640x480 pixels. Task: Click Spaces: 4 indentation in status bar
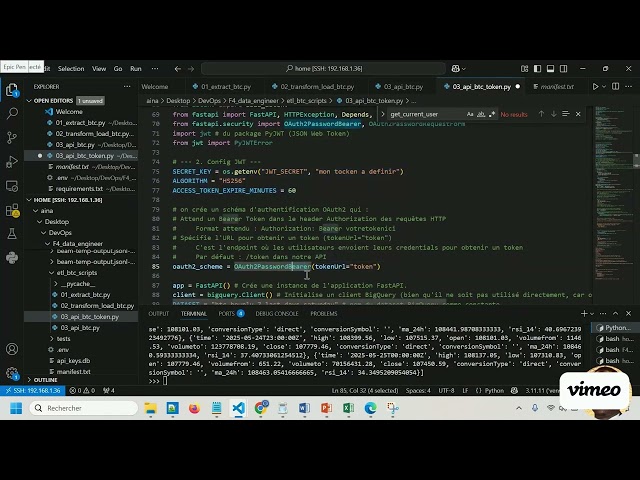(x=418, y=391)
